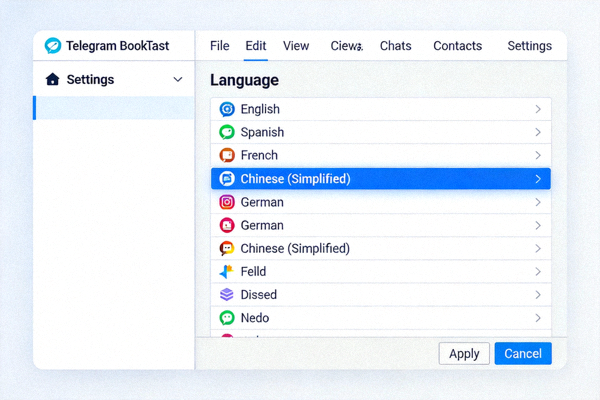This screenshot has width=600, height=400.
Task: Open the Edit menu
Action: pos(256,46)
